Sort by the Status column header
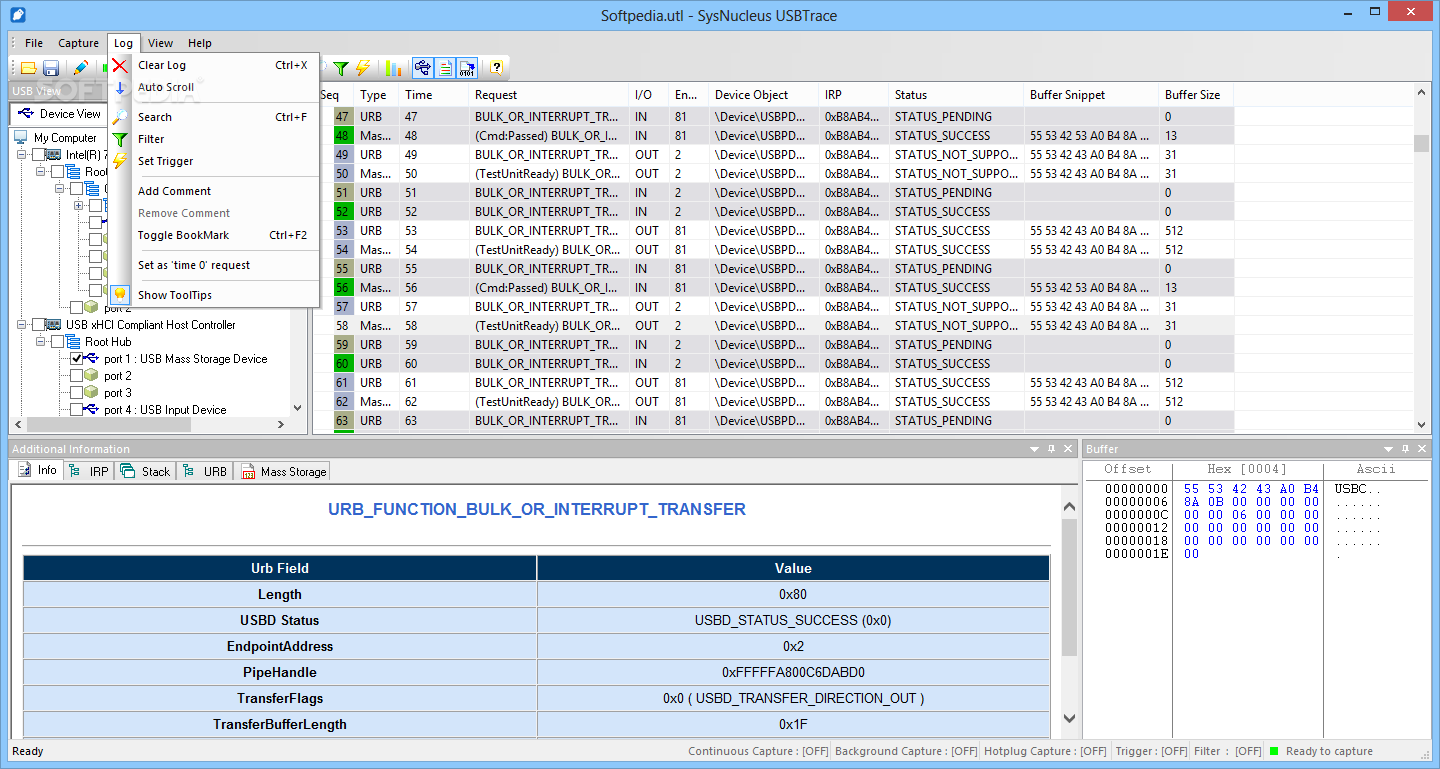Screen dimensions: 1440x769 (956, 95)
